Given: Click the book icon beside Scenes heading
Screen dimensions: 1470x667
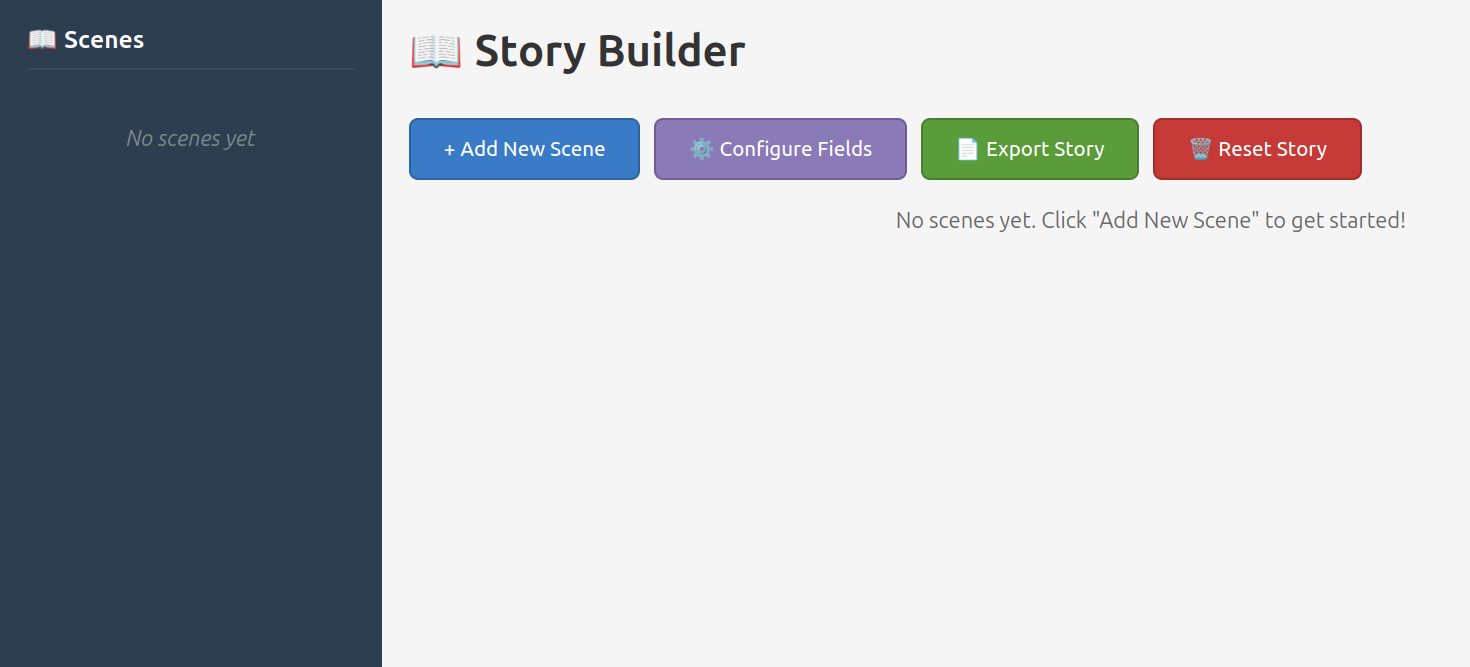Looking at the screenshot, I should [42, 40].
